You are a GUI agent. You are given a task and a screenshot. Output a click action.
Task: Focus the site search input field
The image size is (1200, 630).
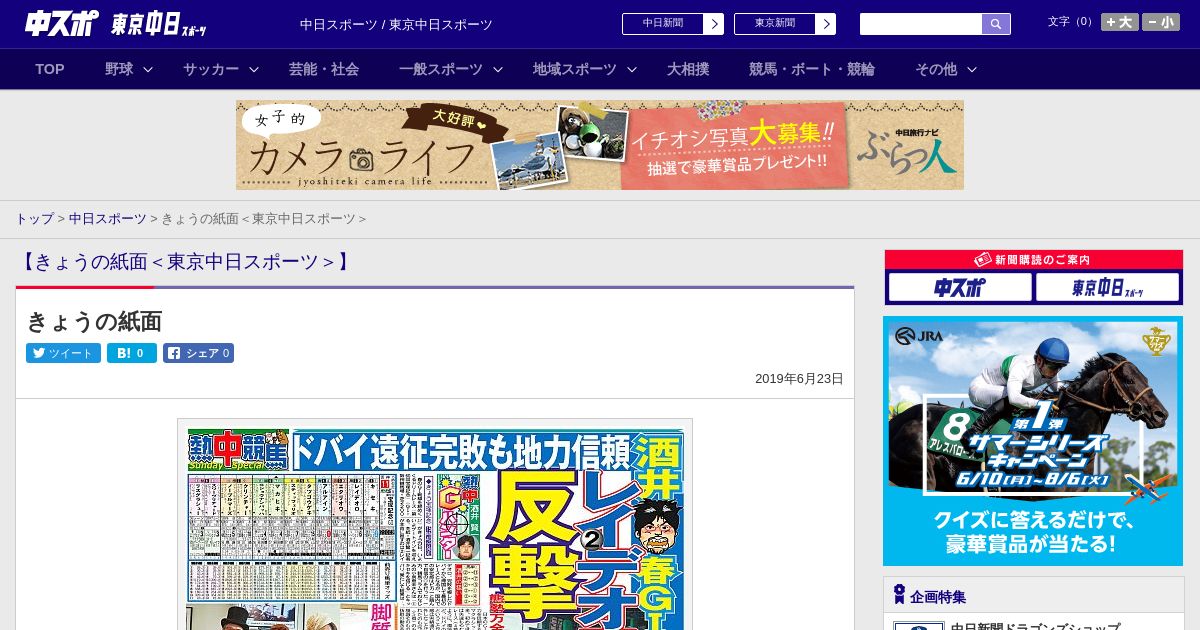[x=921, y=24]
